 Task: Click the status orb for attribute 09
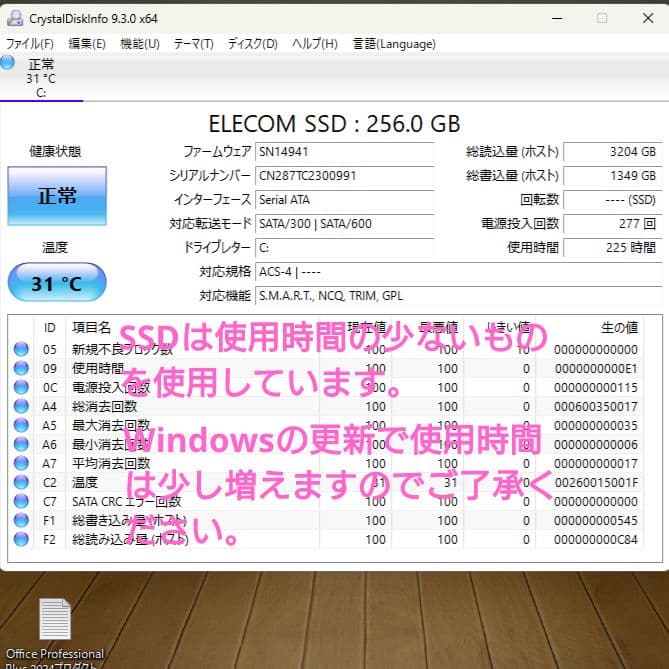tap(21, 368)
